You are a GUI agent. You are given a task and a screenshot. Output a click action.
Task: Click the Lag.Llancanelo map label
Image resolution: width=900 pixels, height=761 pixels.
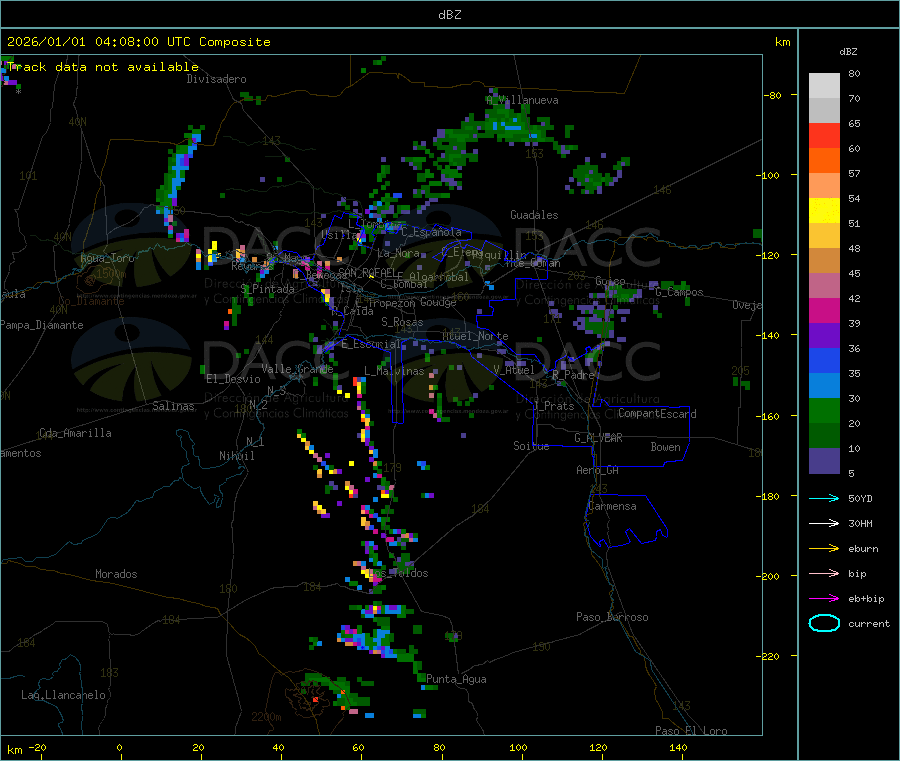pos(64,695)
